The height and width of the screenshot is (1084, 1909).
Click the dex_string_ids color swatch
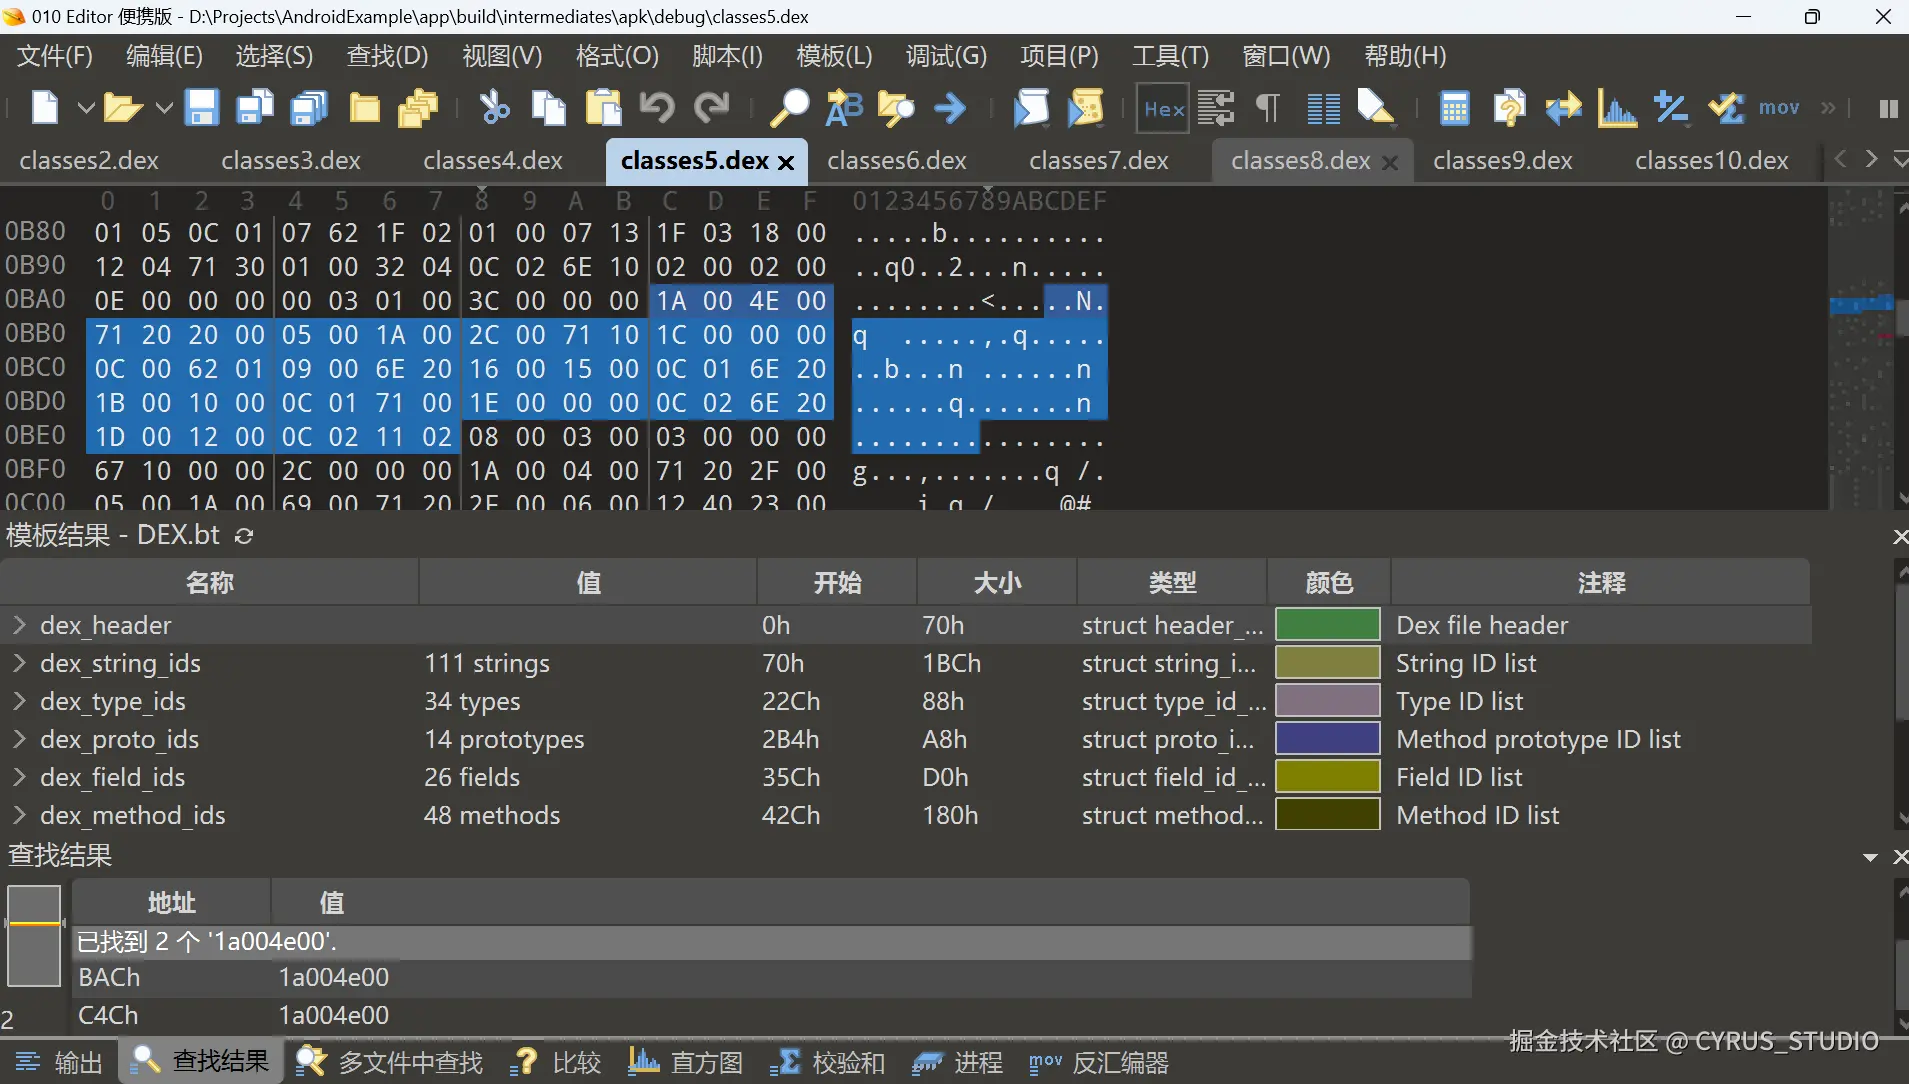pyautogui.click(x=1327, y=663)
